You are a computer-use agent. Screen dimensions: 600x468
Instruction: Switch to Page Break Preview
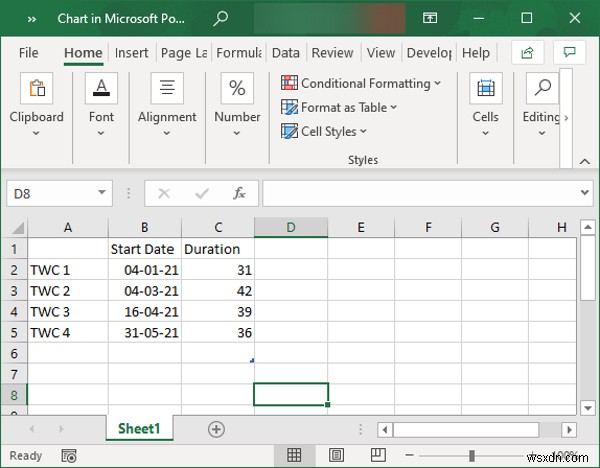(378, 455)
